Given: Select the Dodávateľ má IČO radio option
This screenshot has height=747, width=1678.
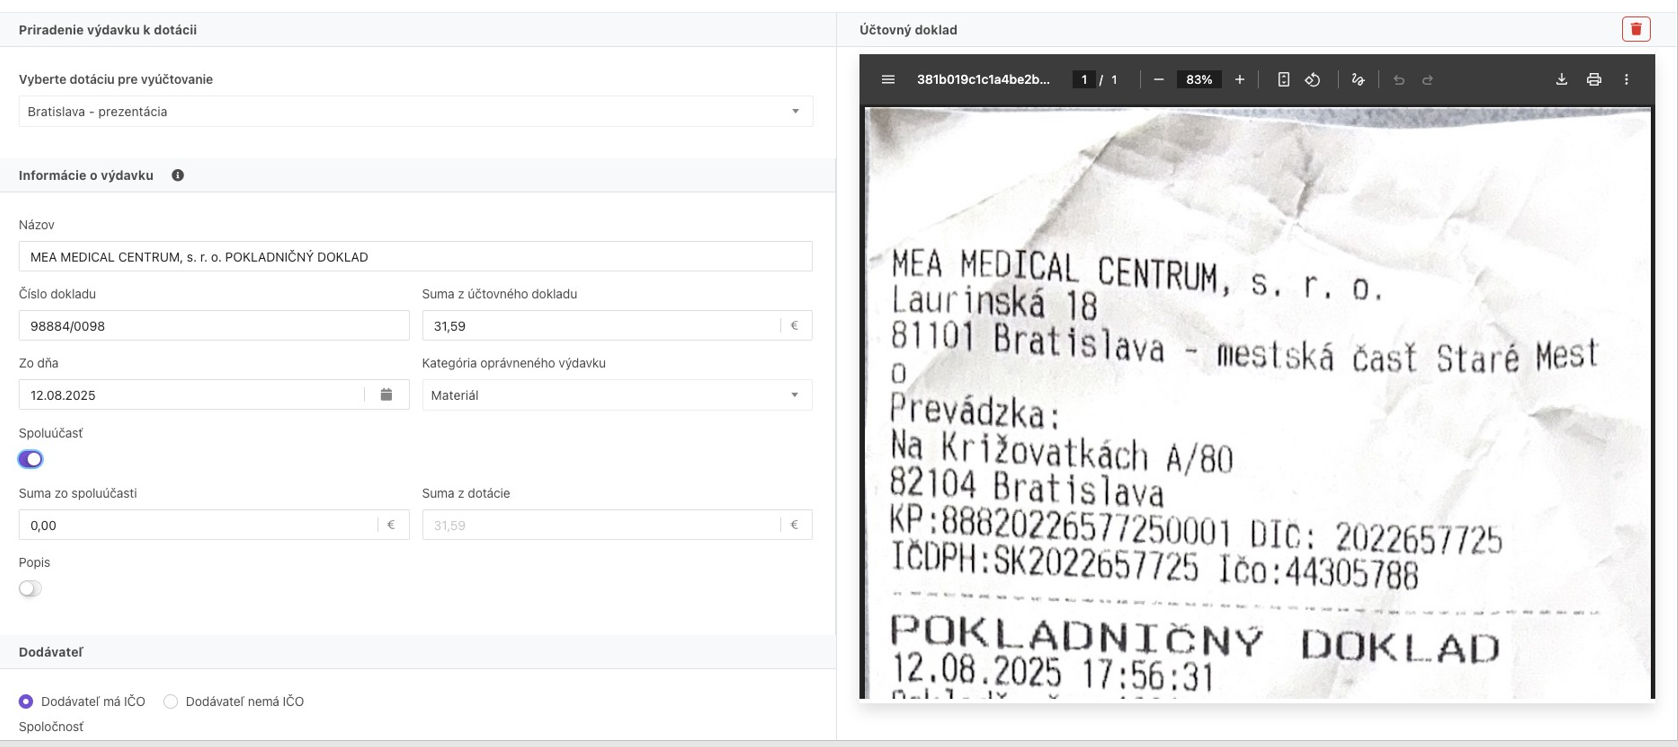Looking at the screenshot, I should 26,702.
